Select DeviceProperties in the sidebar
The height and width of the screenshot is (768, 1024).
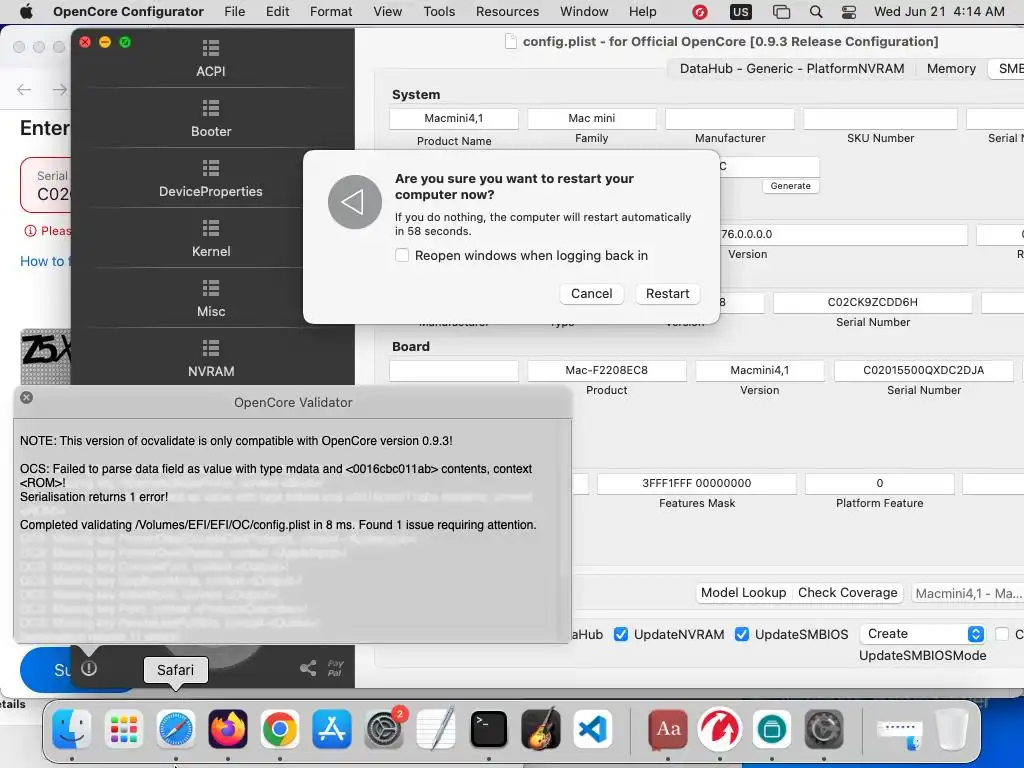coord(210,178)
